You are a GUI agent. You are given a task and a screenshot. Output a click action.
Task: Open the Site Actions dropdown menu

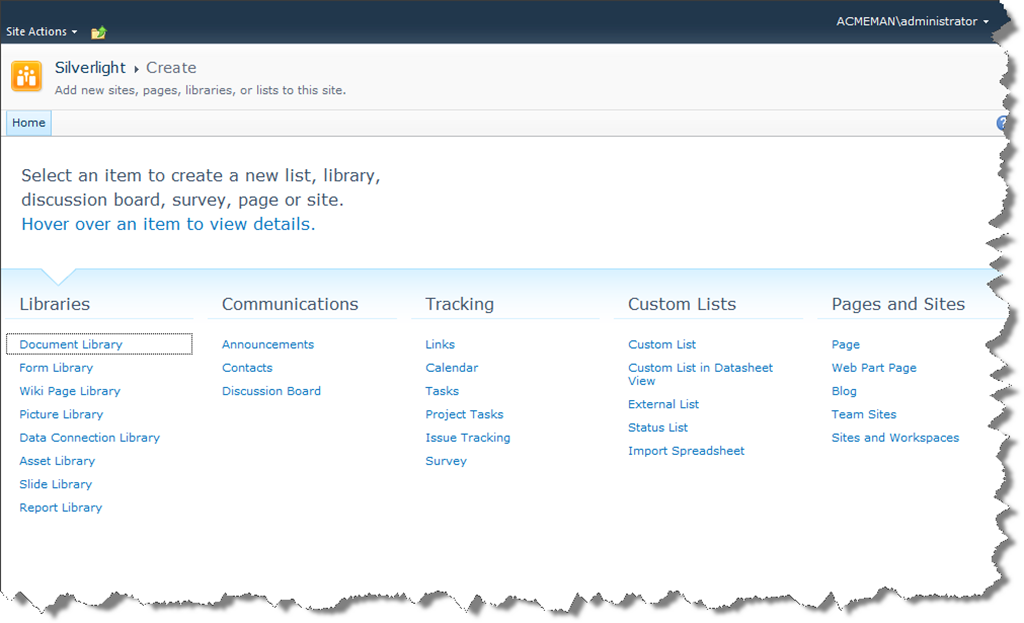point(41,32)
